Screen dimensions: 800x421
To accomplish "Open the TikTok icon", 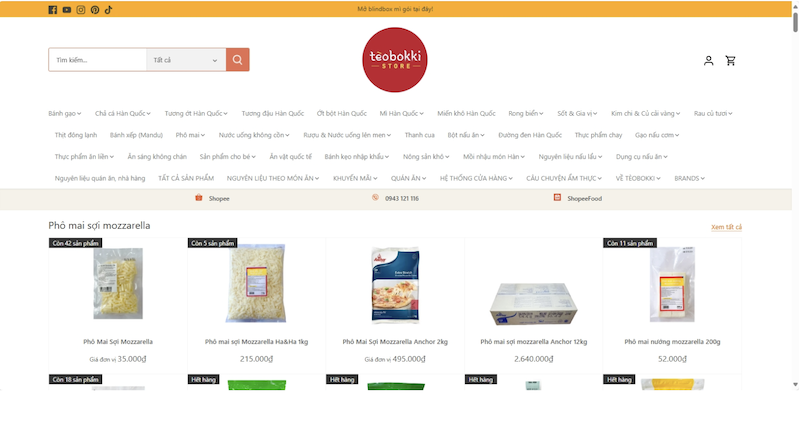I will point(109,10).
